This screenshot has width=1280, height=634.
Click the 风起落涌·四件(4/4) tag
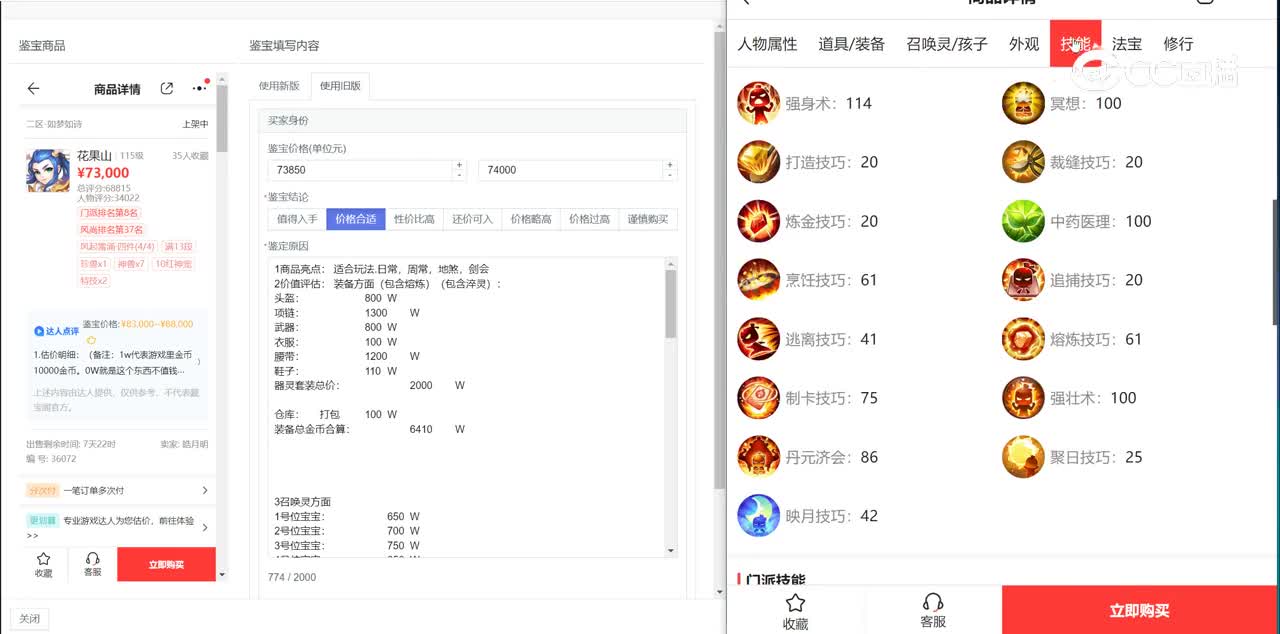point(118,247)
